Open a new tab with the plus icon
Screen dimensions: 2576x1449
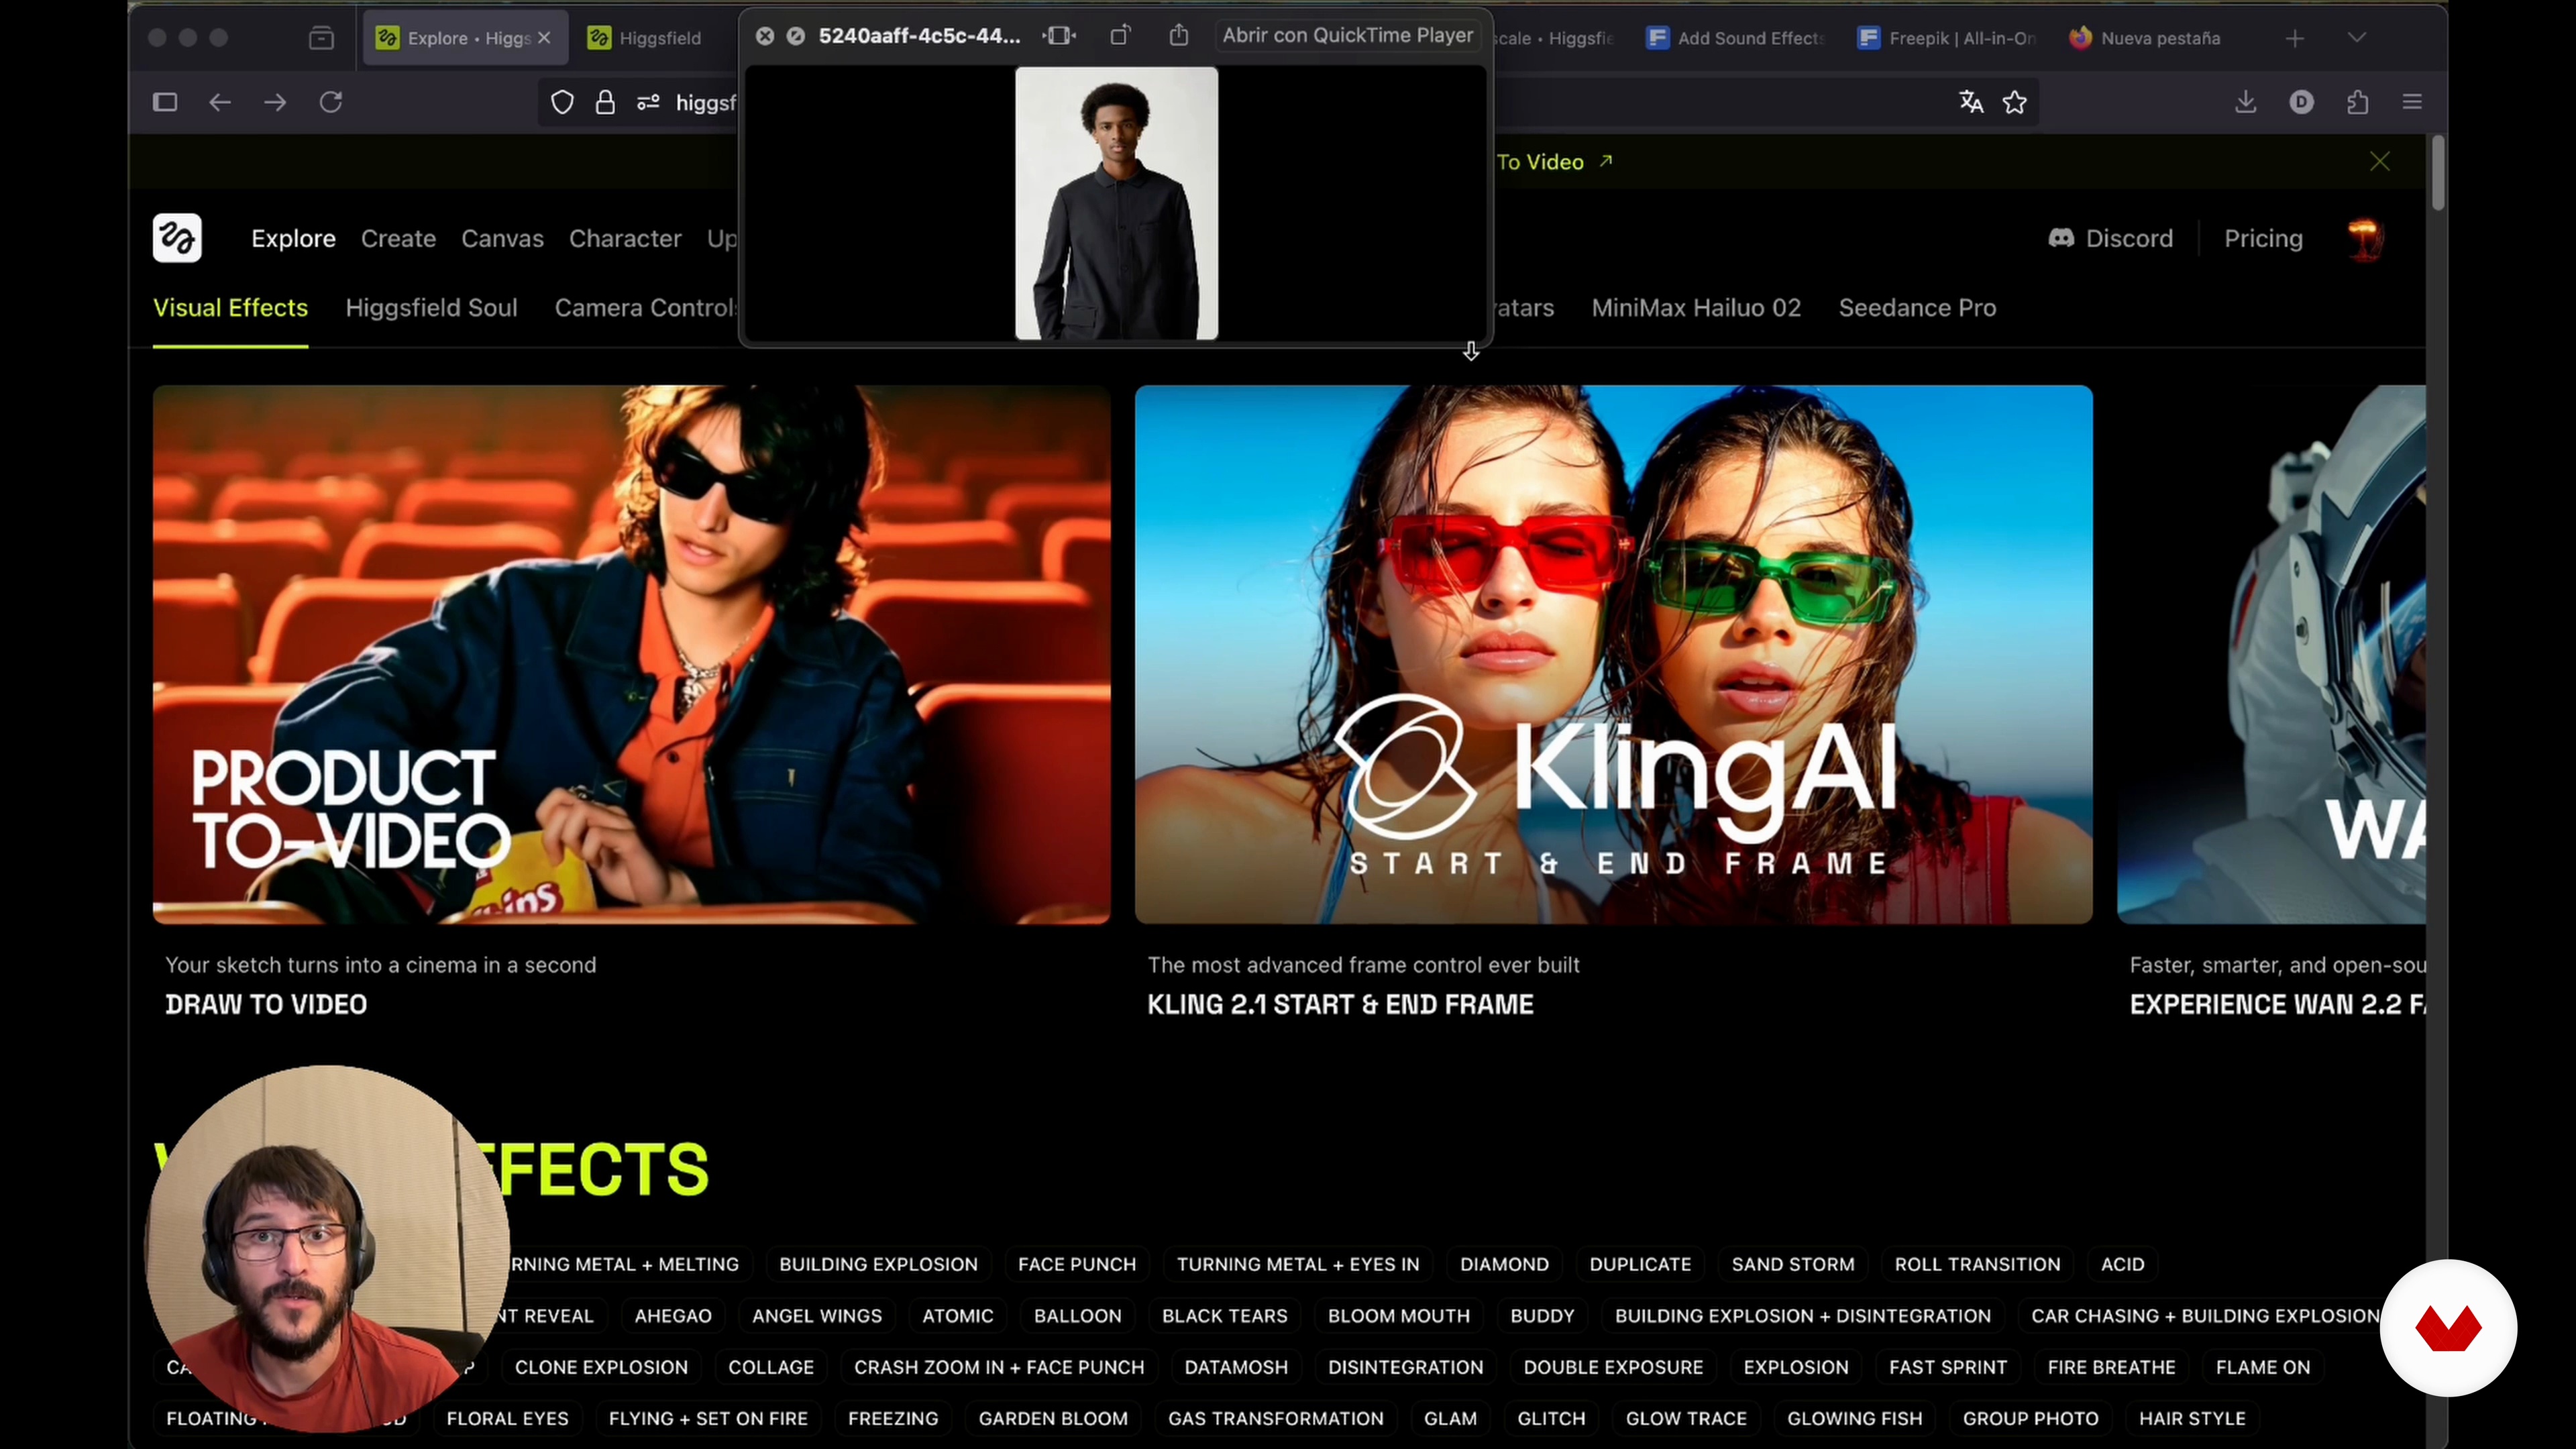[2295, 38]
